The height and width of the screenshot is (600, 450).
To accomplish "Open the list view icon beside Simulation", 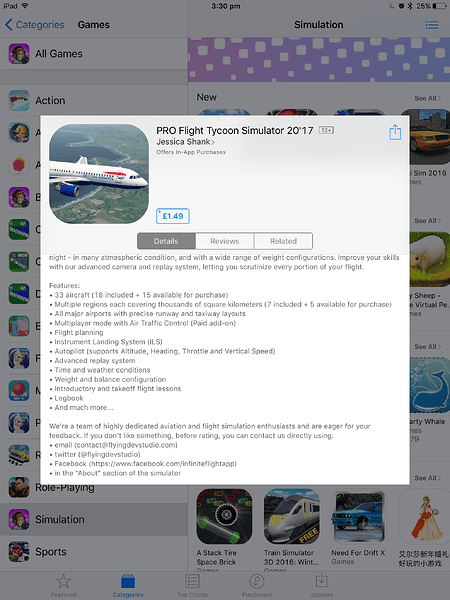I will coord(432,25).
